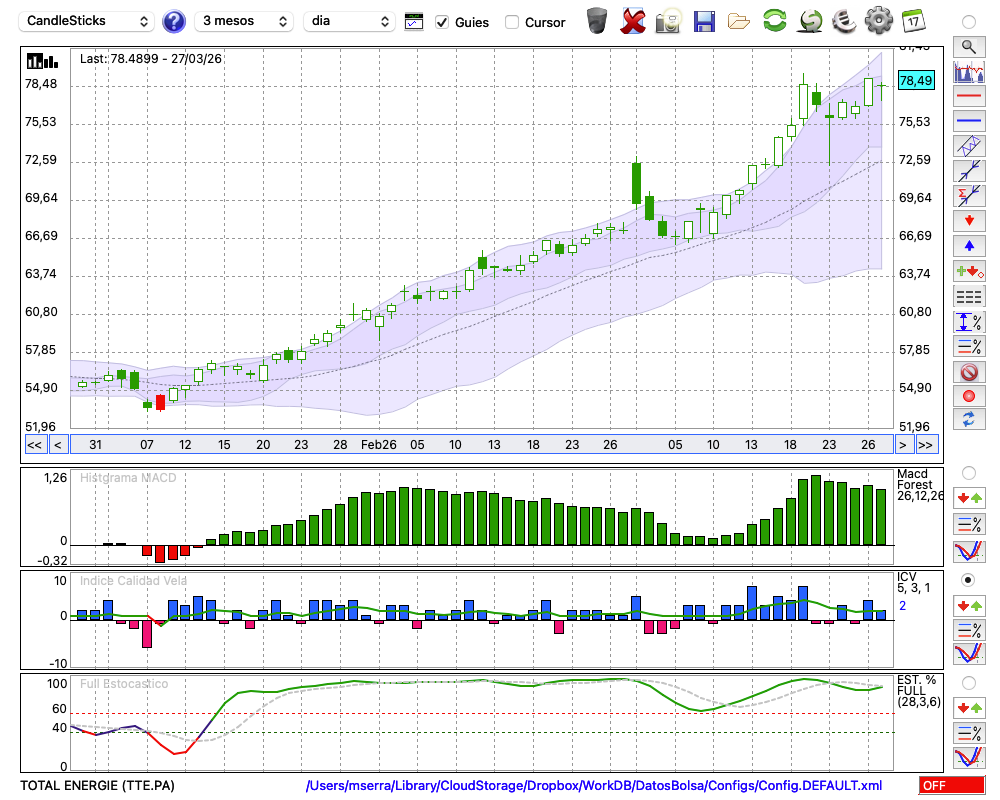
Task: Click the trash can icon in toolbar
Action: pyautogui.click(x=597, y=21)
